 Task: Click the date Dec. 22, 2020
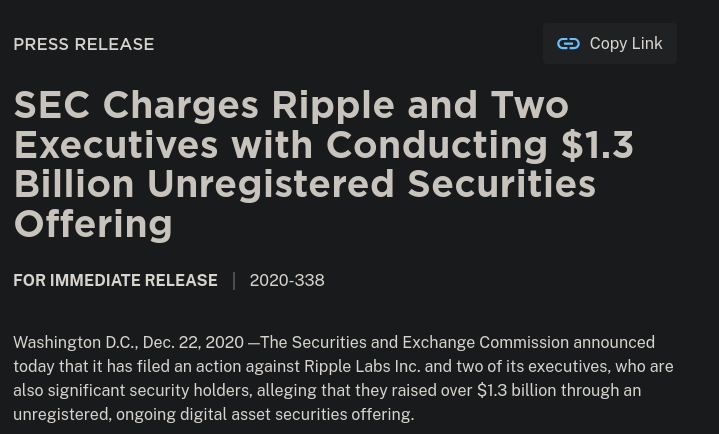coord(193,343)
